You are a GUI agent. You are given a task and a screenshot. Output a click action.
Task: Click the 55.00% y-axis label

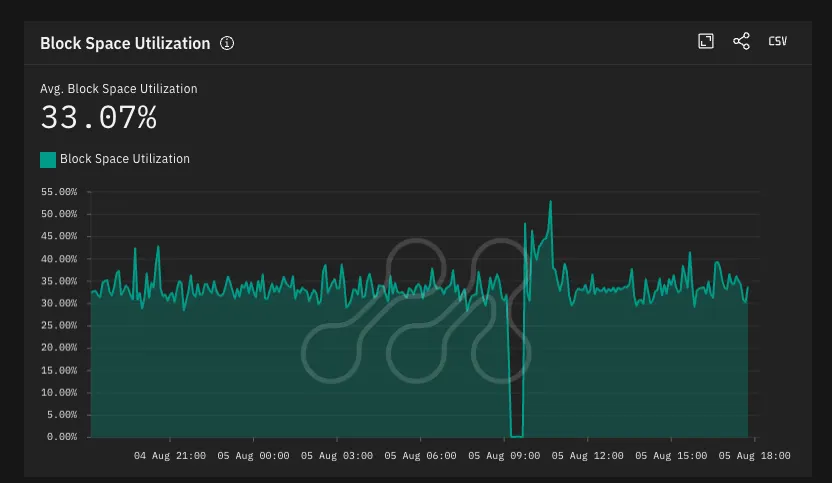[x=58, y=191]
